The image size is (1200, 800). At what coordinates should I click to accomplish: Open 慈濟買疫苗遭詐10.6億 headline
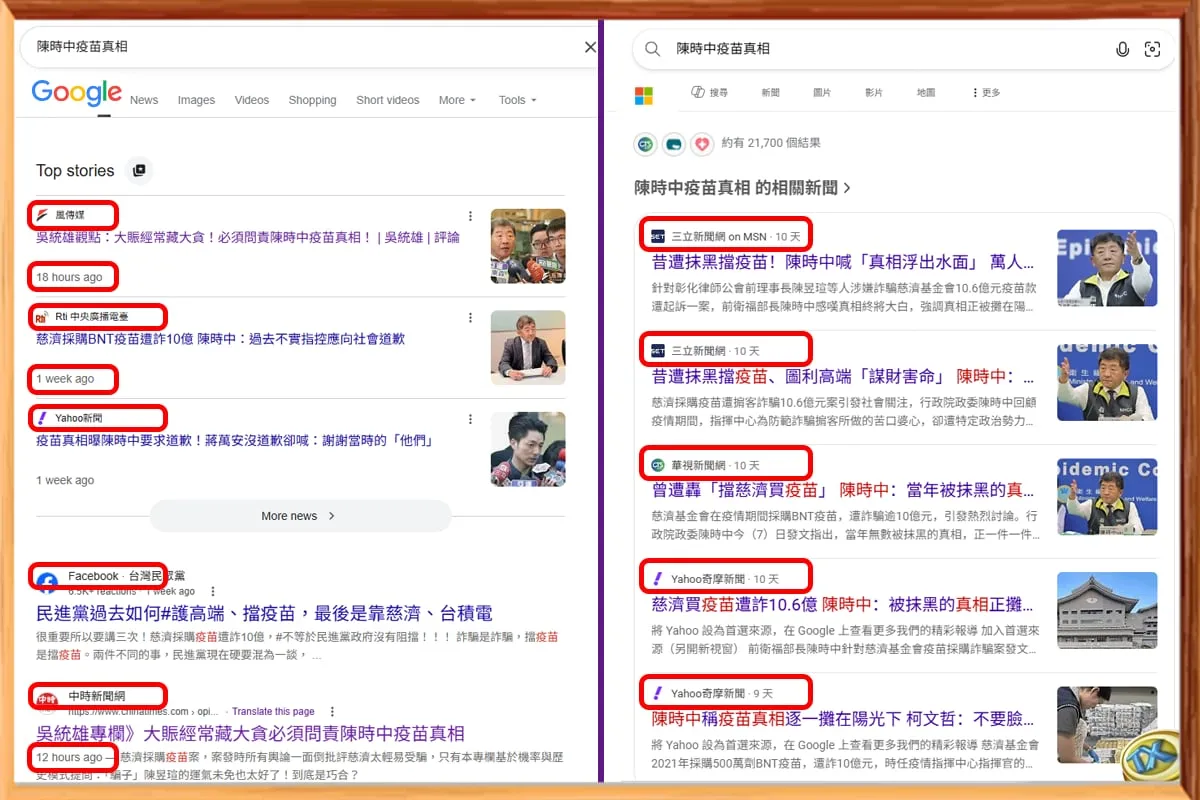tap(843, 604)
